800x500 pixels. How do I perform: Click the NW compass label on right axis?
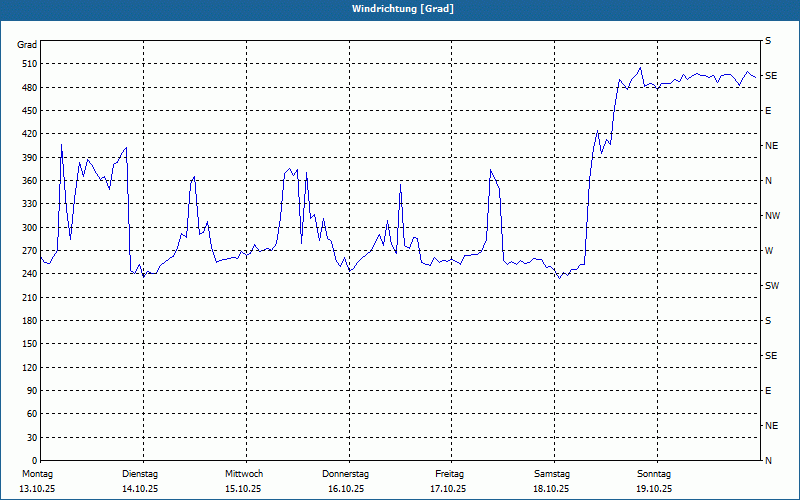(x=772, y=216)
